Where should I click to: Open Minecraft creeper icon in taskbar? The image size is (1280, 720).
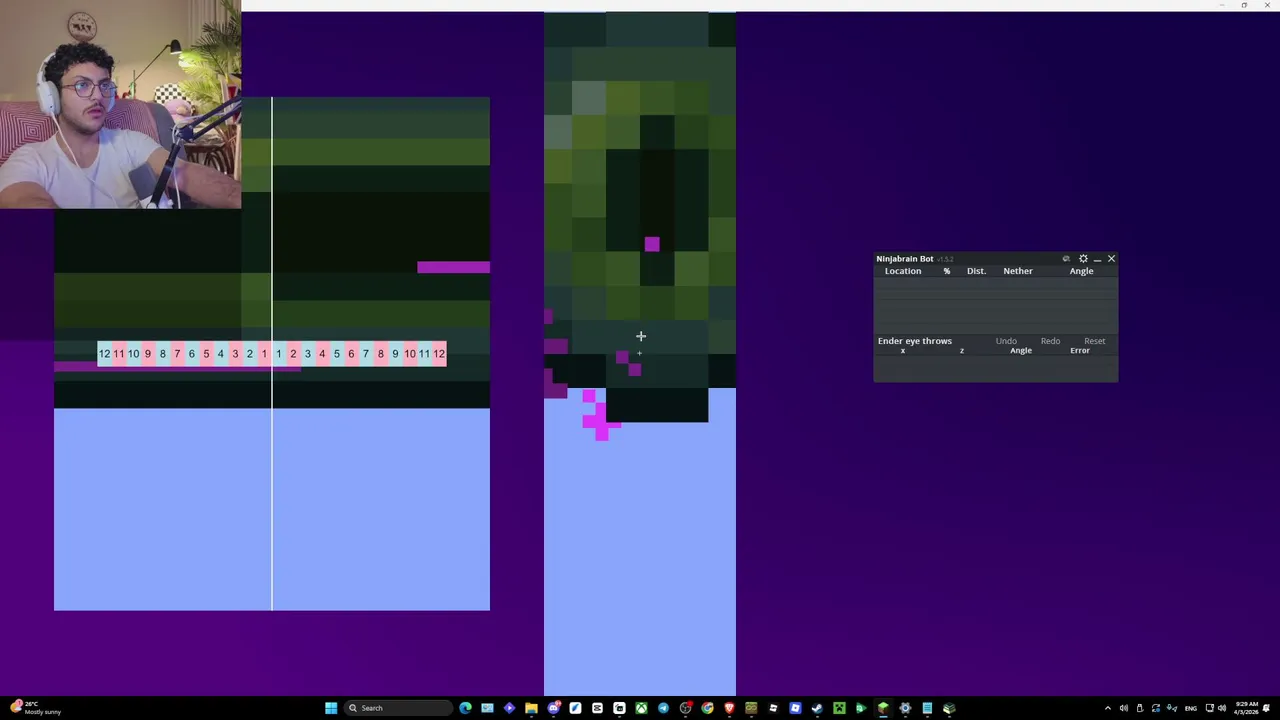839,708
